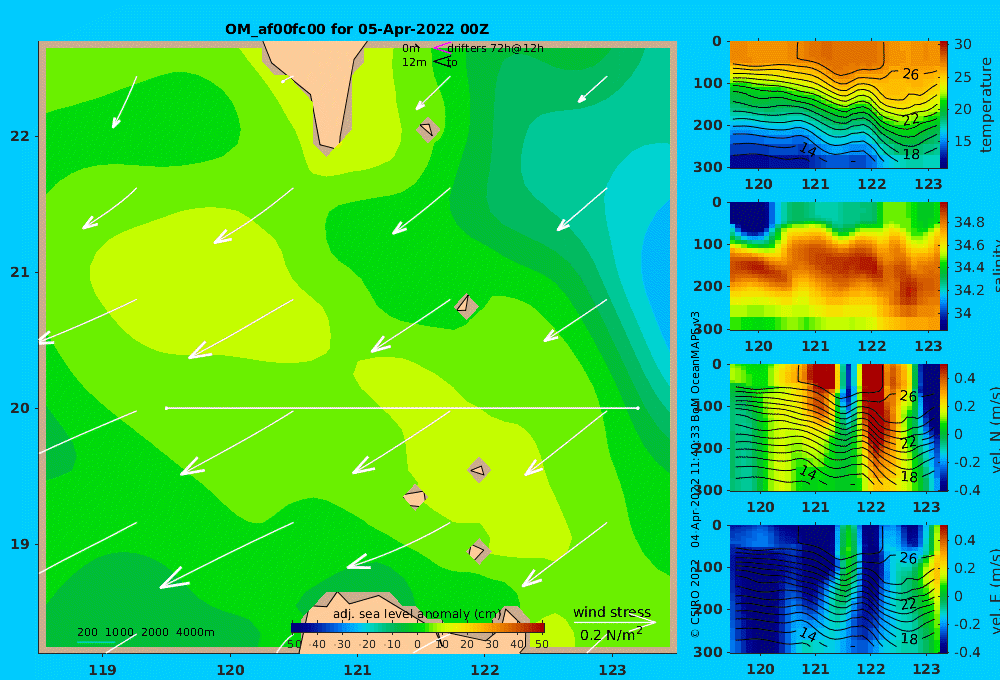Click the 'vel. E (m/s)' axis label

[x=995, y=591]
